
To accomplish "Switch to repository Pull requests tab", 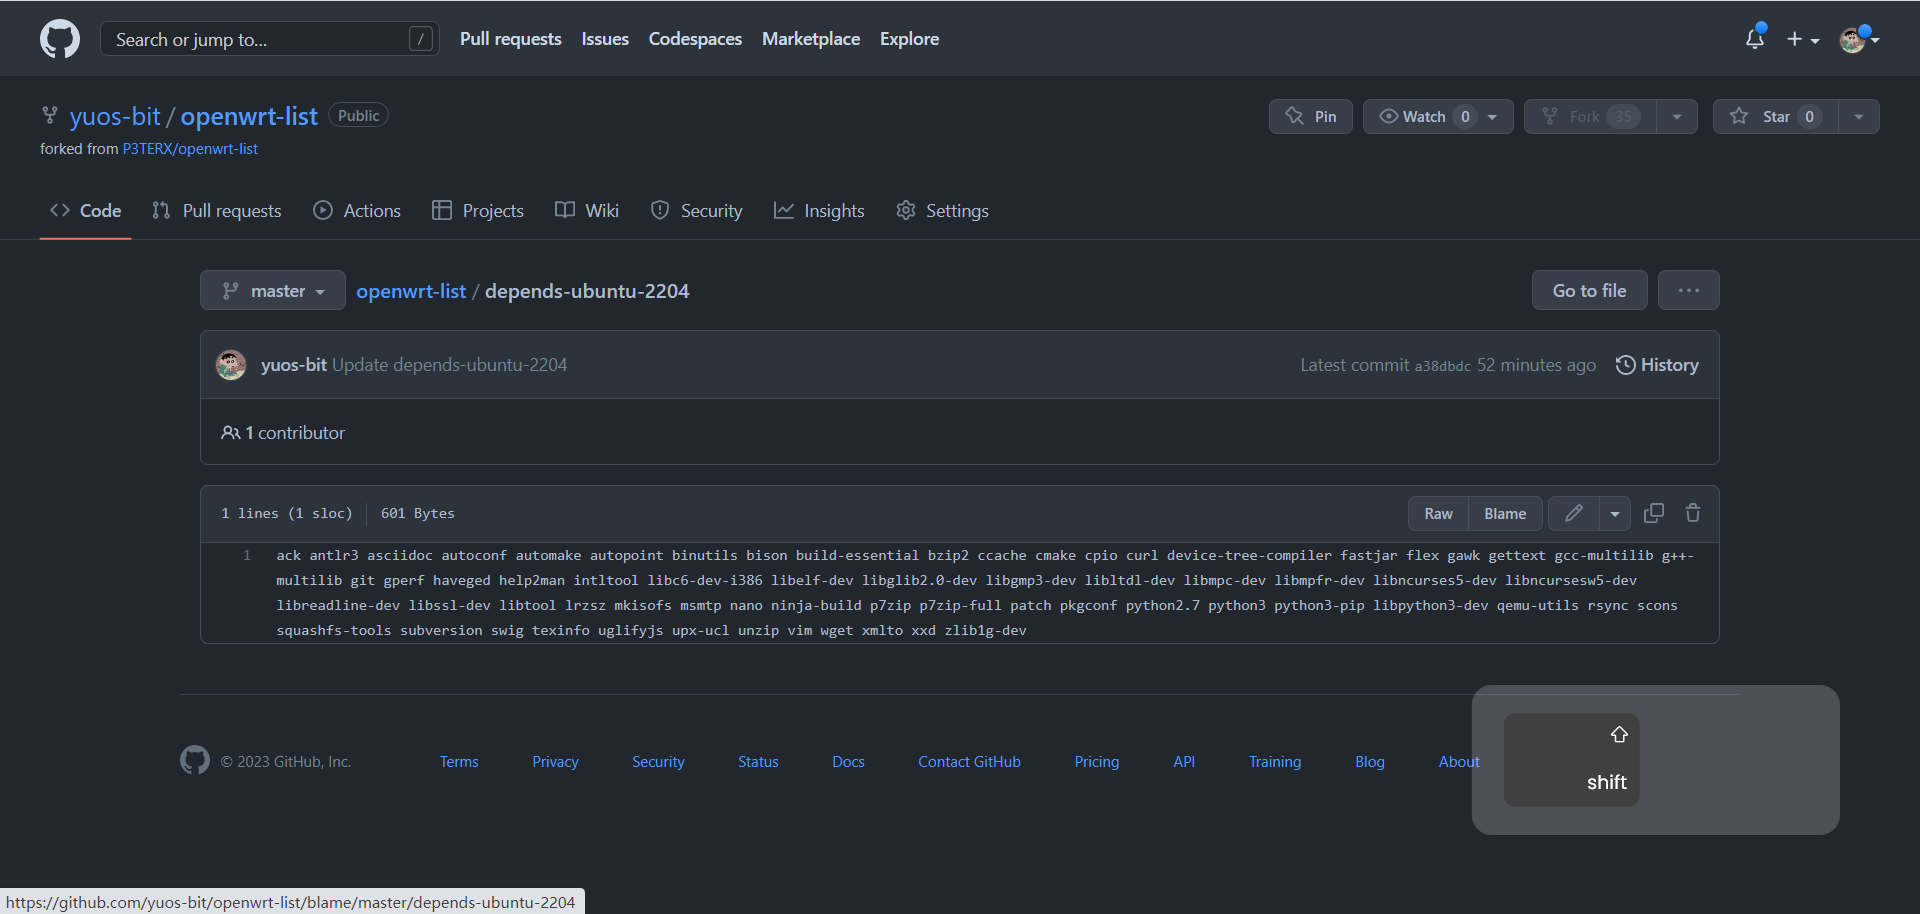I will pos(217,211).
